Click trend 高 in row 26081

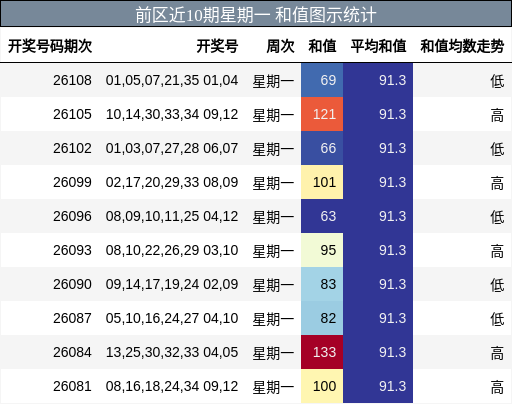pyautogui.click(x=497, y=387)
